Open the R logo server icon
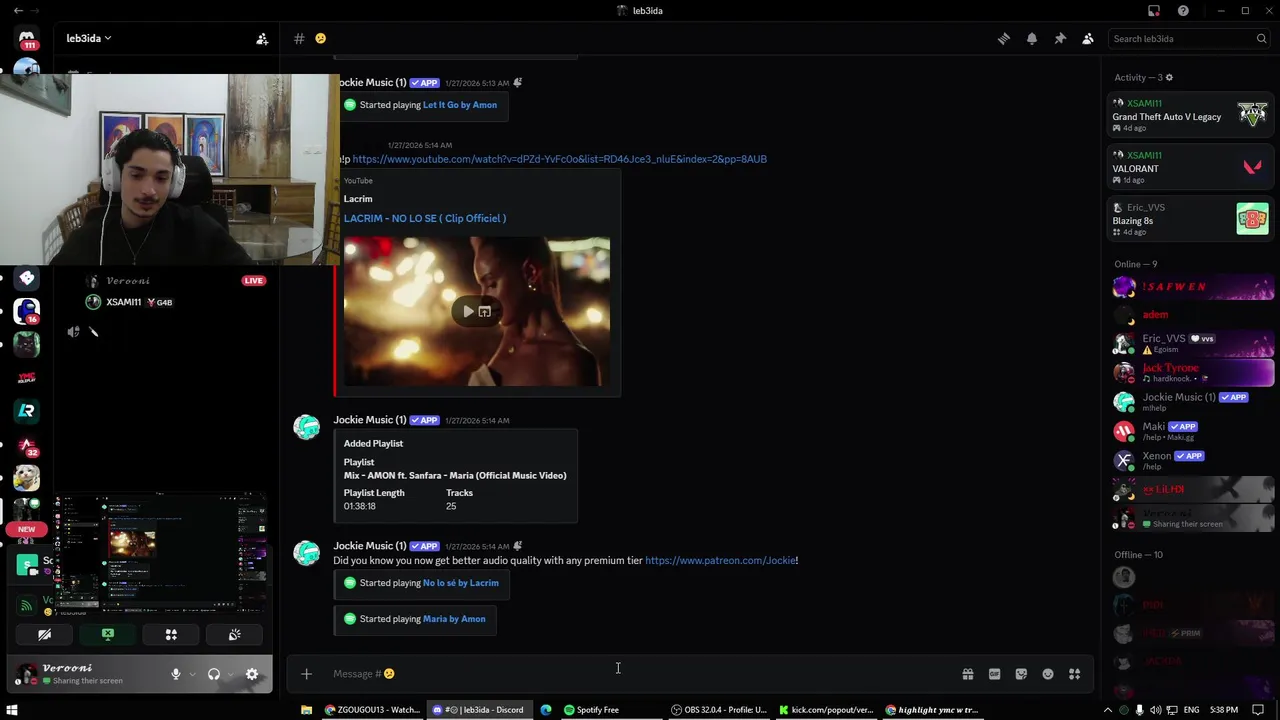 [27, 410]
